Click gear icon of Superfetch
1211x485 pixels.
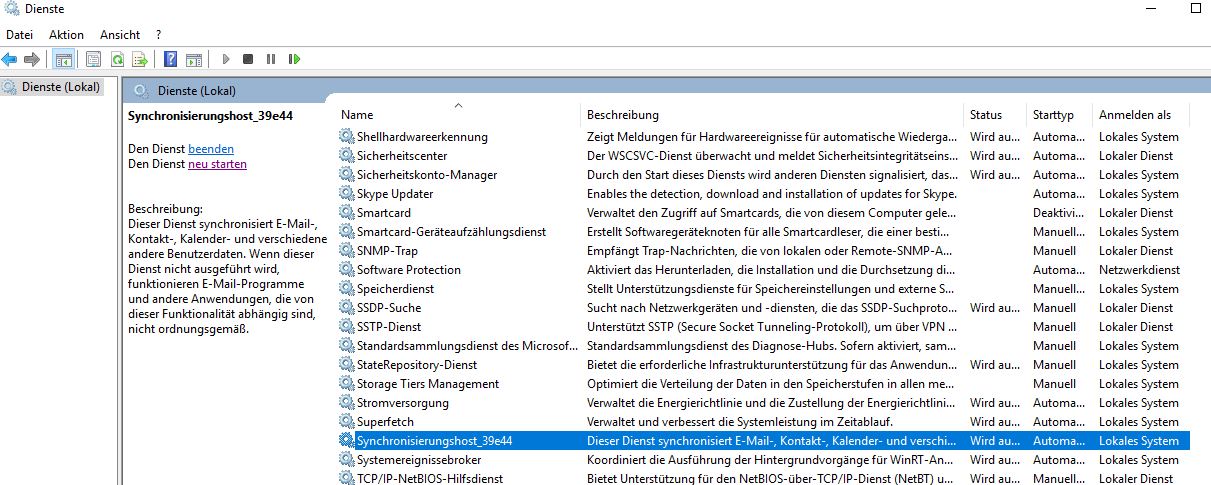[x=347, y=421]
